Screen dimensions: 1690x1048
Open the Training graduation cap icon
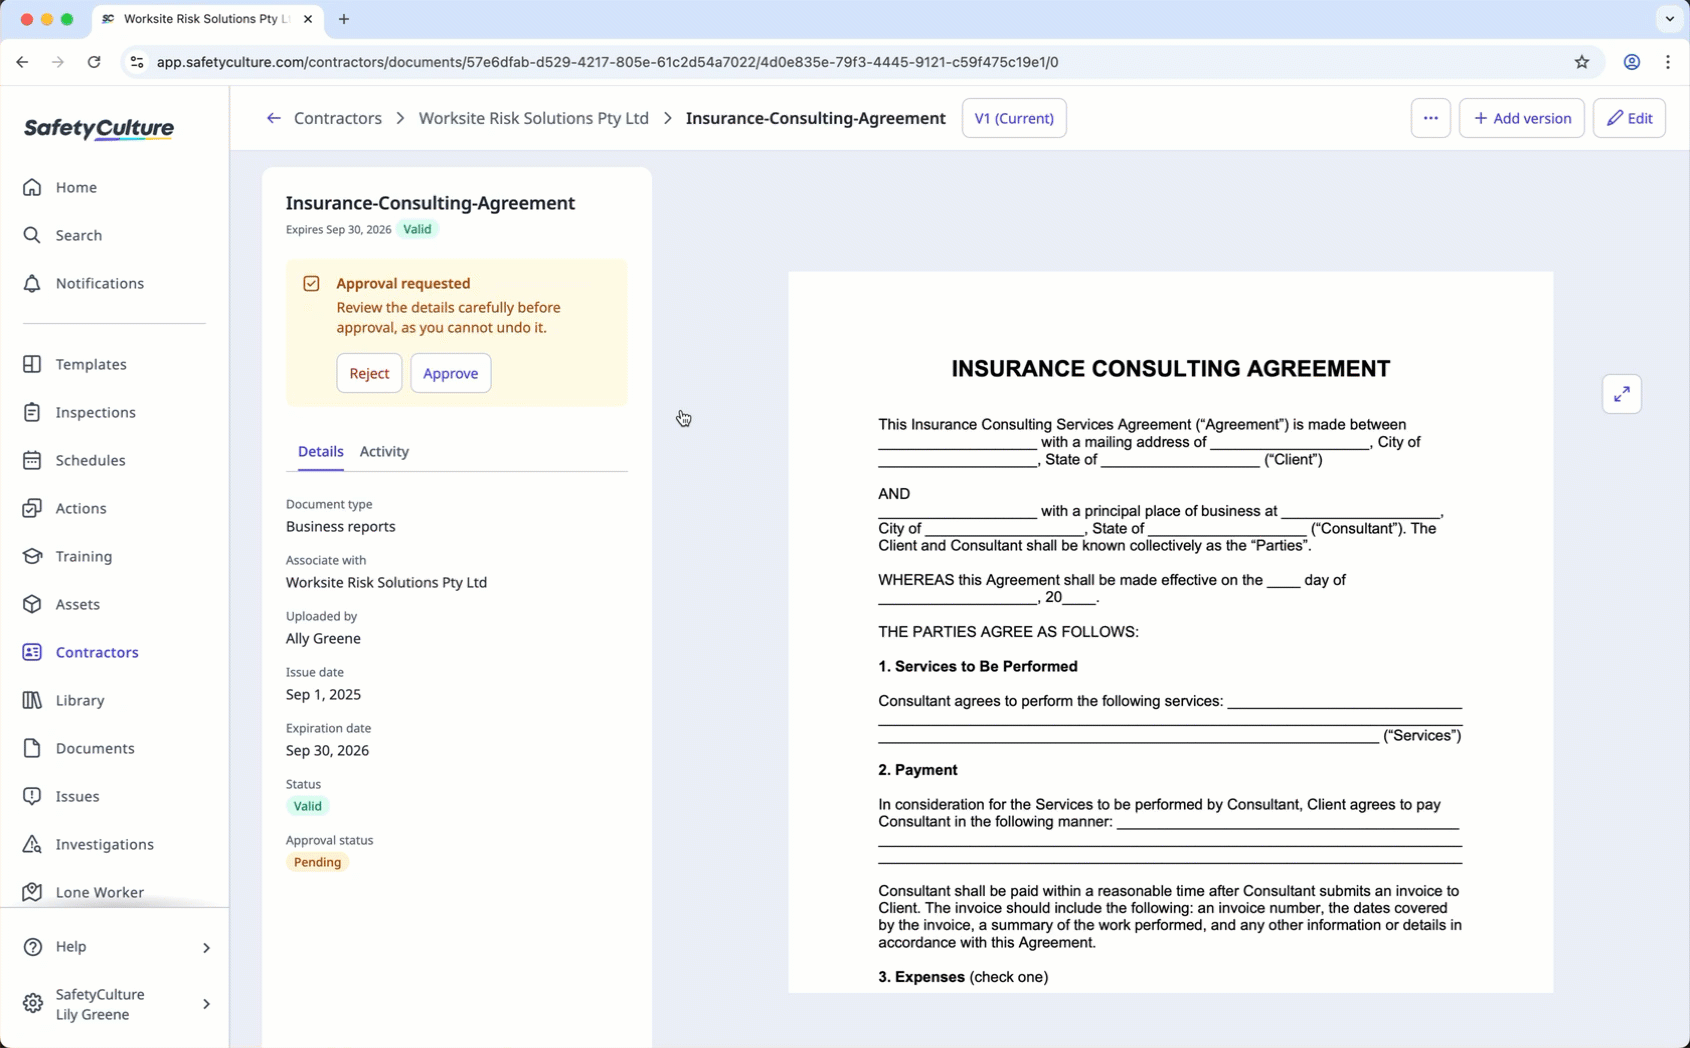[32, 556]
